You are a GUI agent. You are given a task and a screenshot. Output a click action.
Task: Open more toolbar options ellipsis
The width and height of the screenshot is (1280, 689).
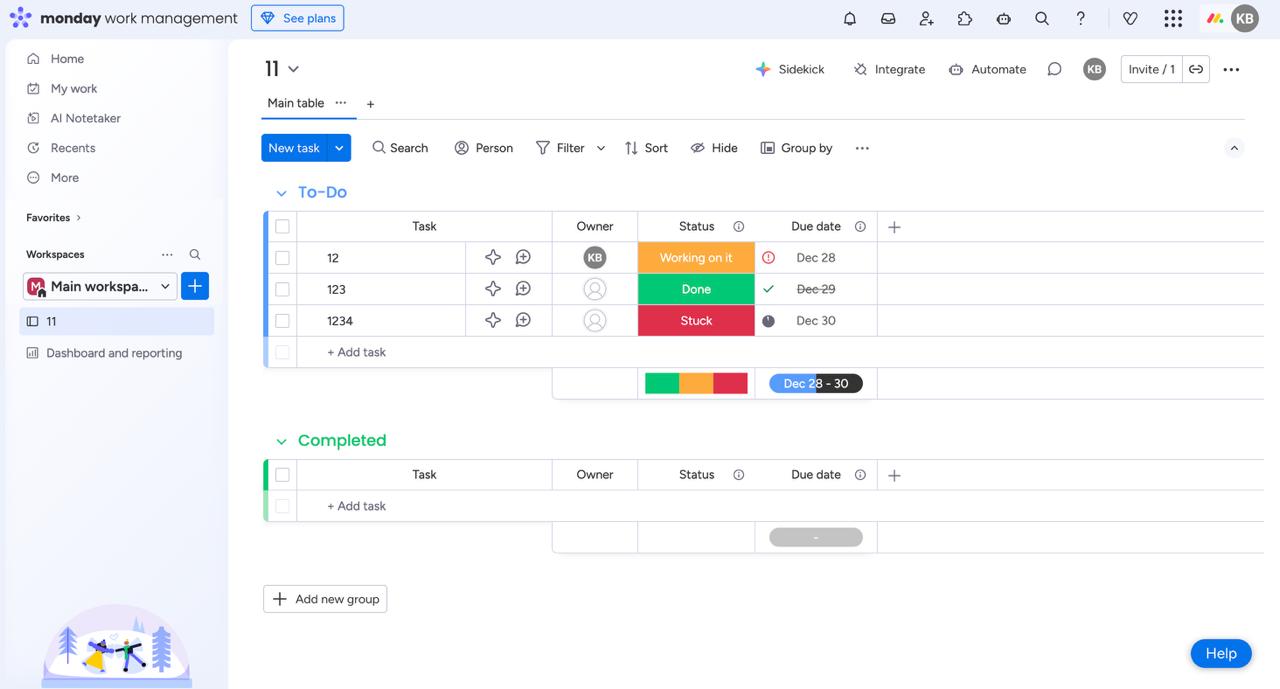[862, 148]
